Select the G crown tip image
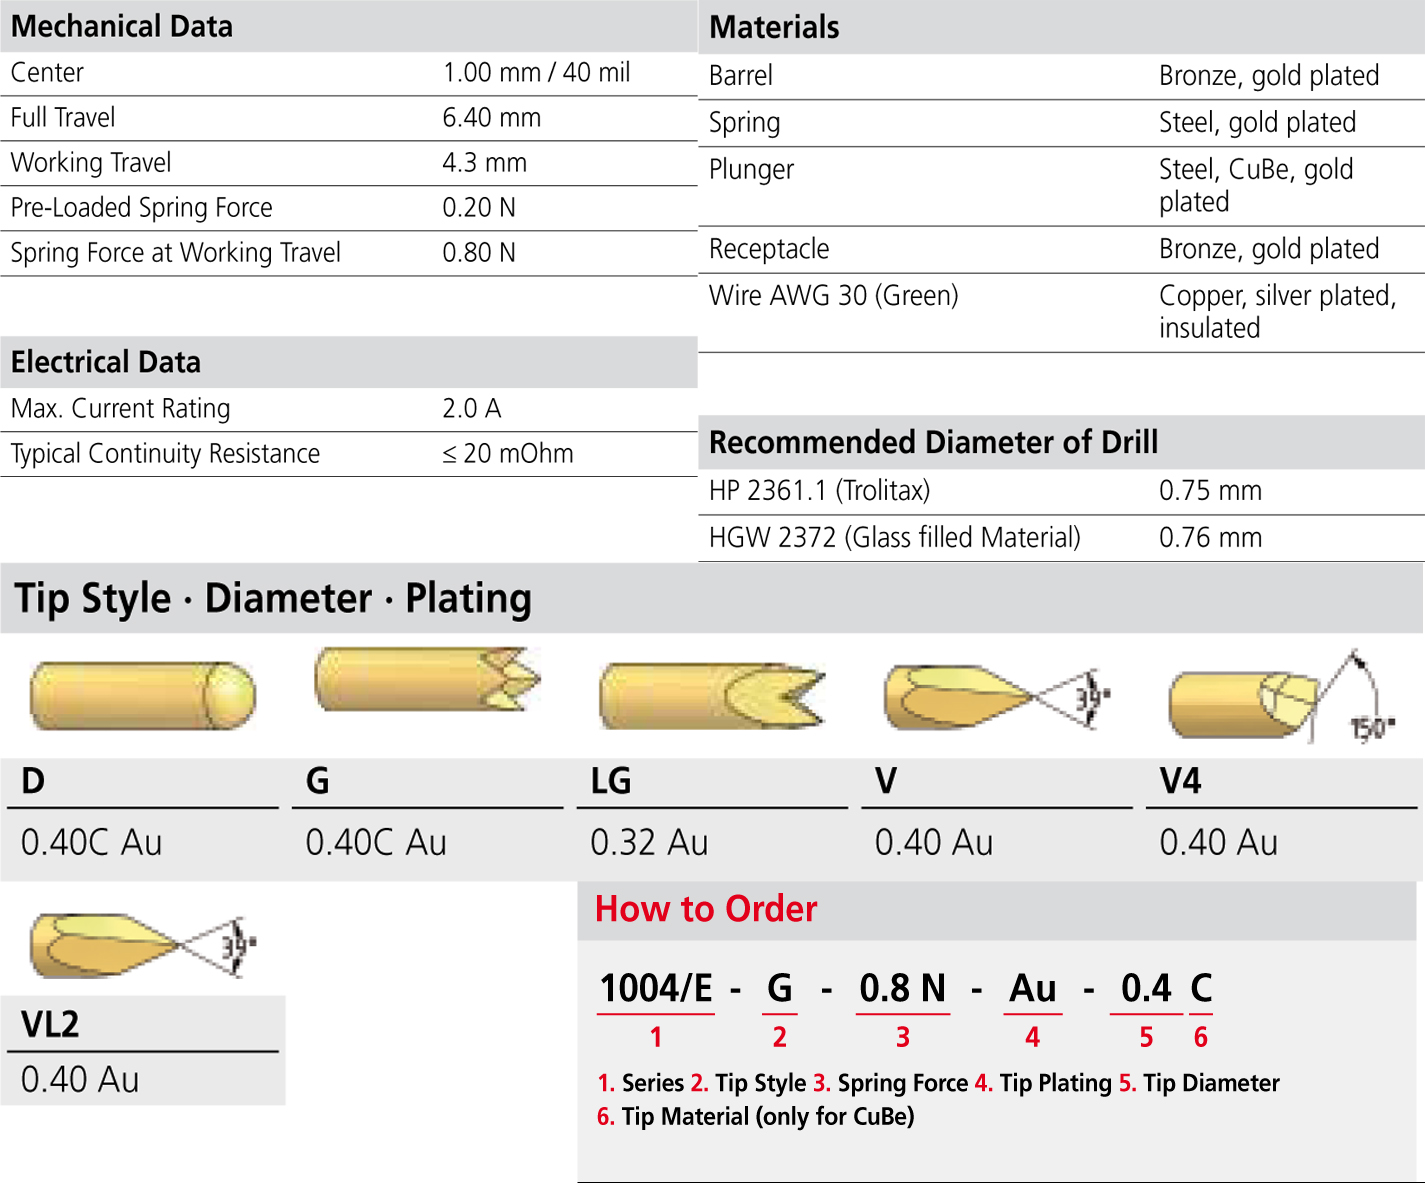Screen dimensions: 1425x1191 (427, 680)
